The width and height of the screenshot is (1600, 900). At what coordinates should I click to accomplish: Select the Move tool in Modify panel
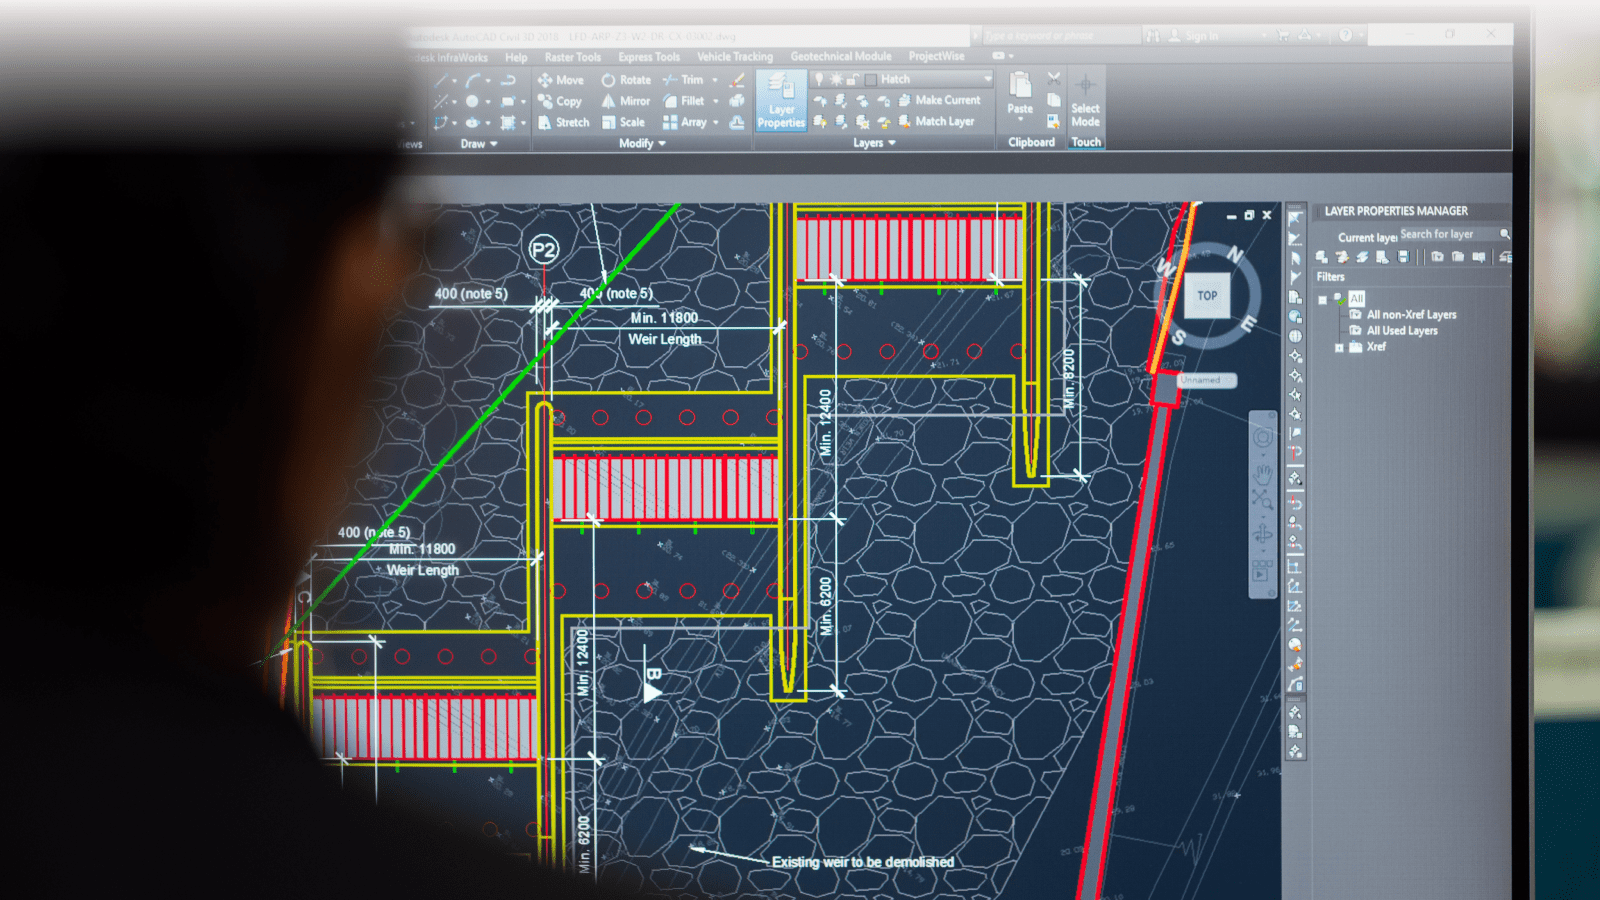pyautogui.click(x=561, y=80)
